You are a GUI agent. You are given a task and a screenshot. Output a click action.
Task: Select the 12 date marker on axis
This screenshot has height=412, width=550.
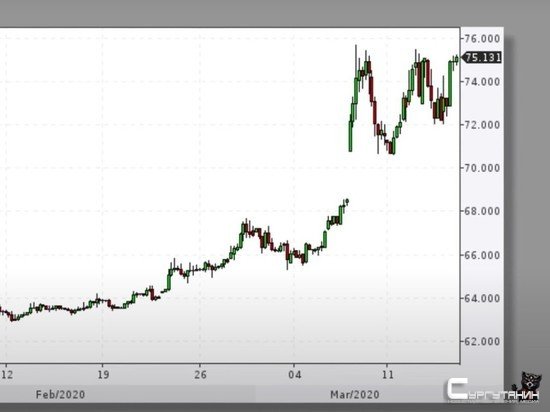point(7,374)
